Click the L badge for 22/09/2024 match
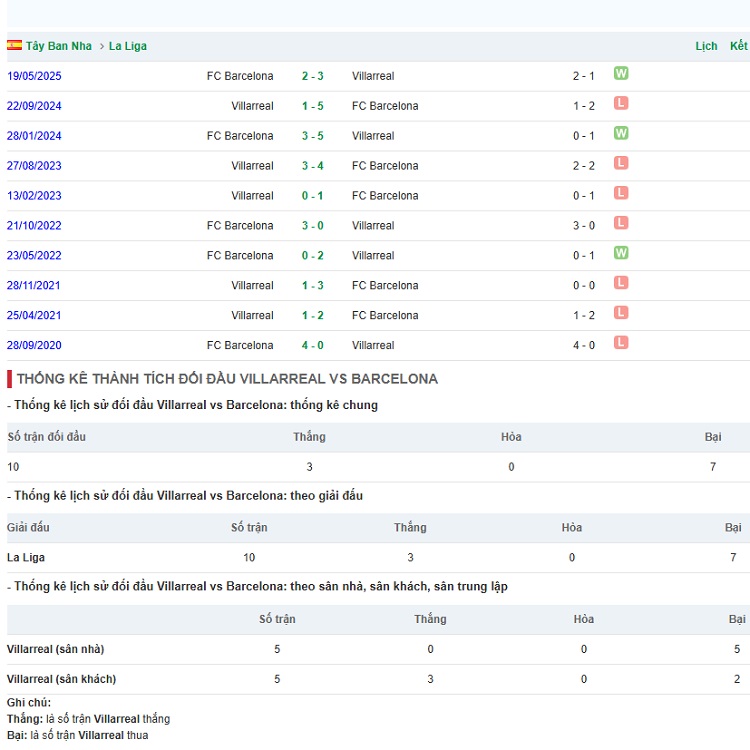Image resolution: width=750 pixels, height=750 pixels. pyautogui.click(x=621, y=103)
